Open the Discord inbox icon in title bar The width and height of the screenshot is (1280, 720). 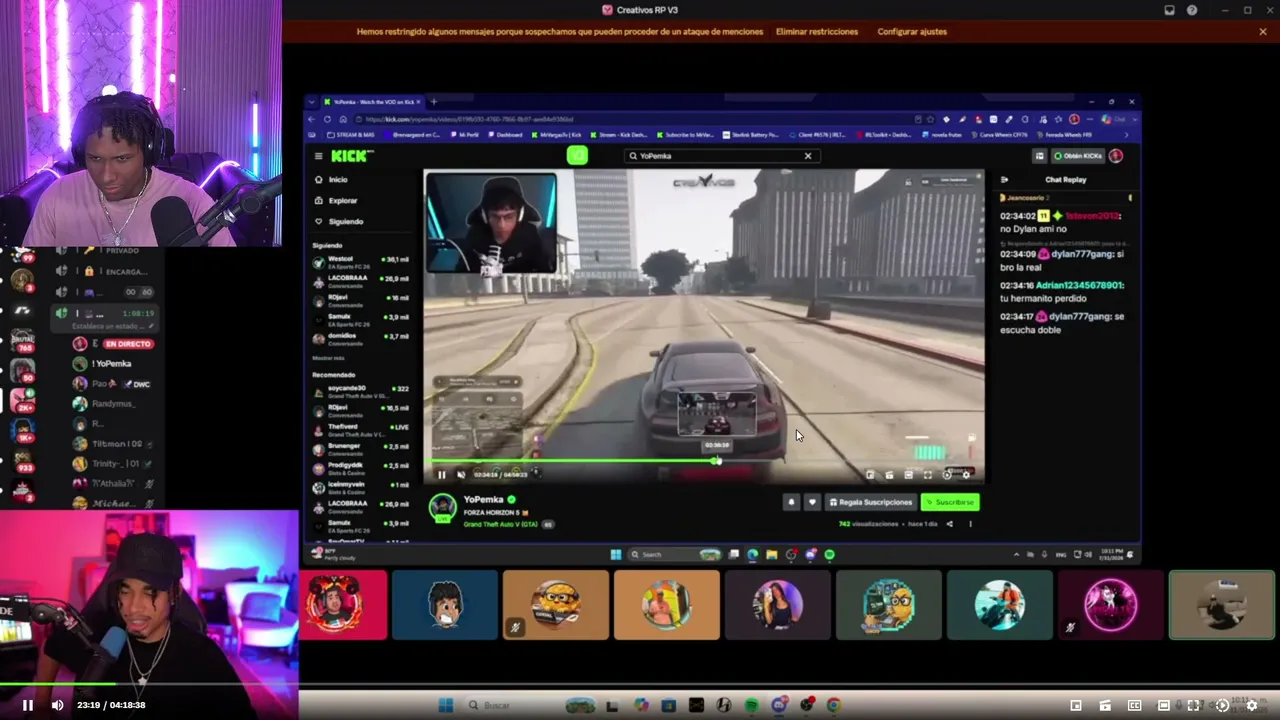[1169, 10]
